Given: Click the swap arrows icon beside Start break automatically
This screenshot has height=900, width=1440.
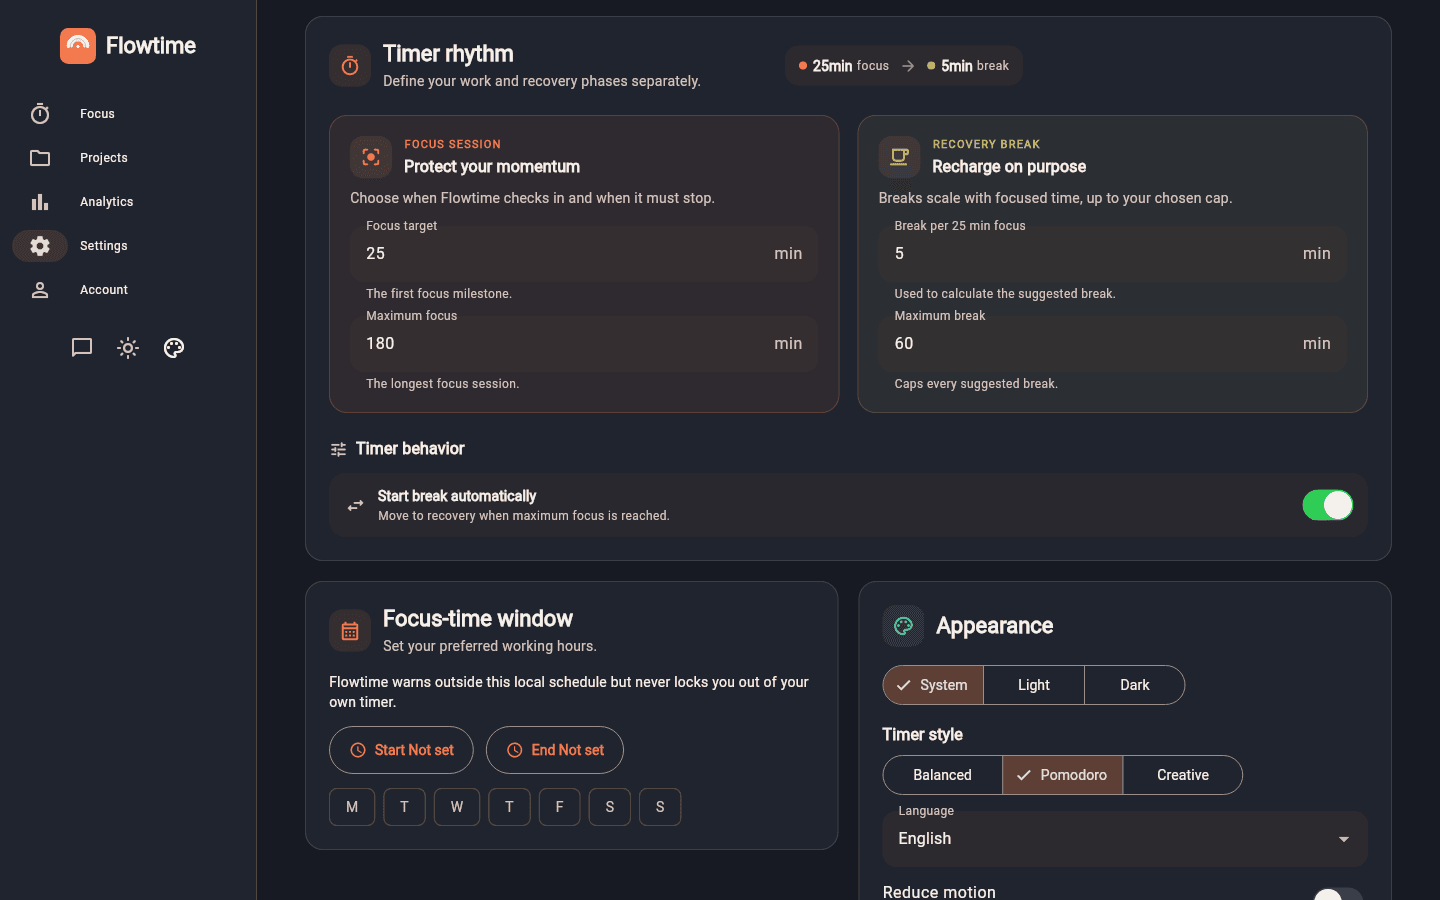Looking at the screenshot, I should [355, 506].
